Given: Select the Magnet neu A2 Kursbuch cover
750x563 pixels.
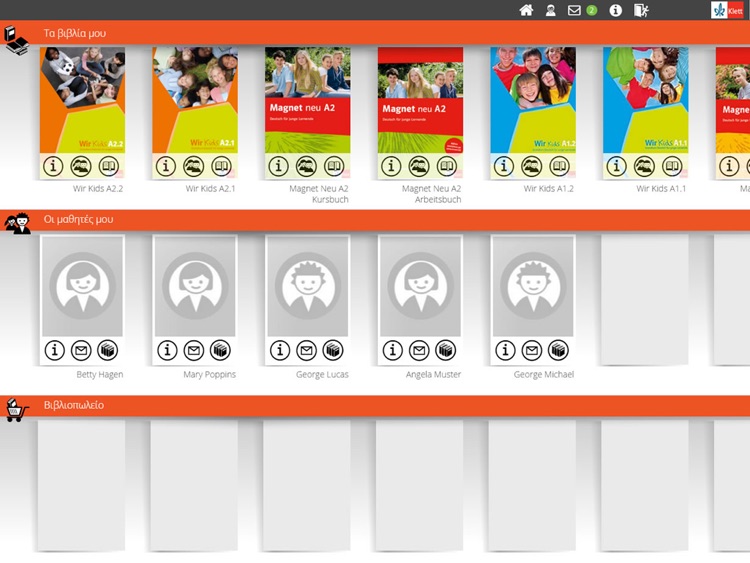Looking at the screenshot, I should 308,100.
